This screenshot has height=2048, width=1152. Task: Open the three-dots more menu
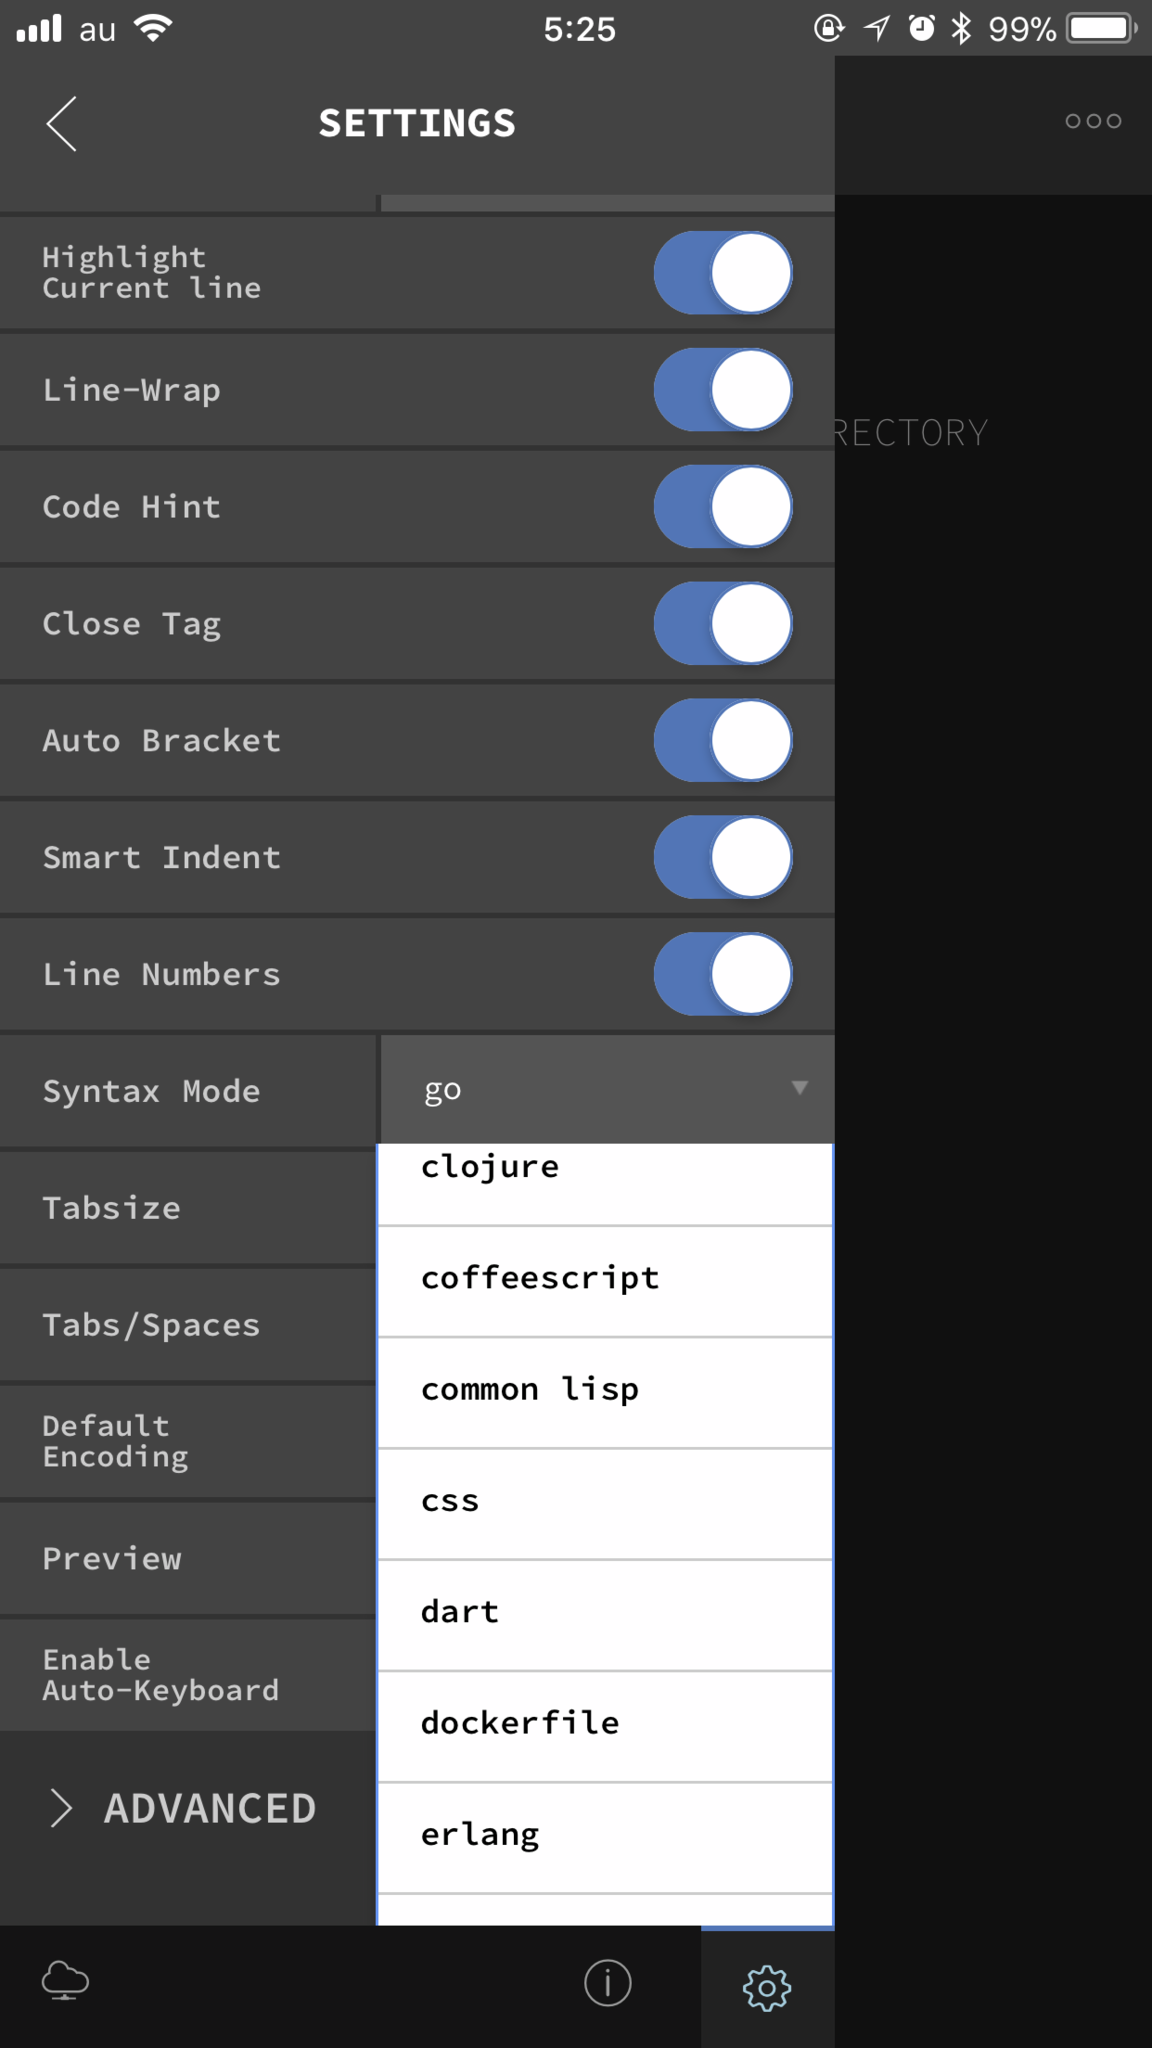point(1093,121)
